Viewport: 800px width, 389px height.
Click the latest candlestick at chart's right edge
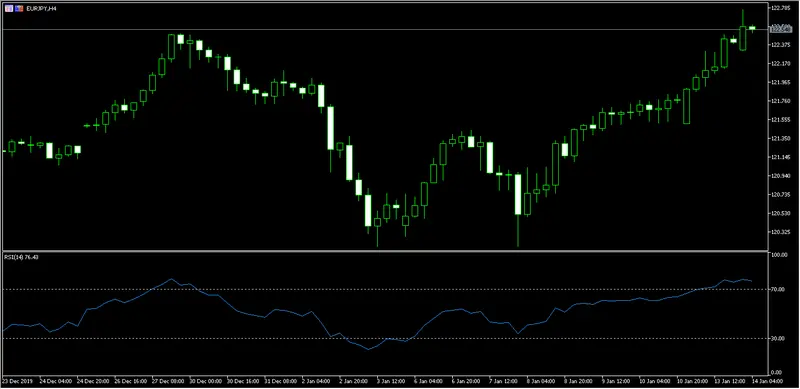(x=752, y=29)
